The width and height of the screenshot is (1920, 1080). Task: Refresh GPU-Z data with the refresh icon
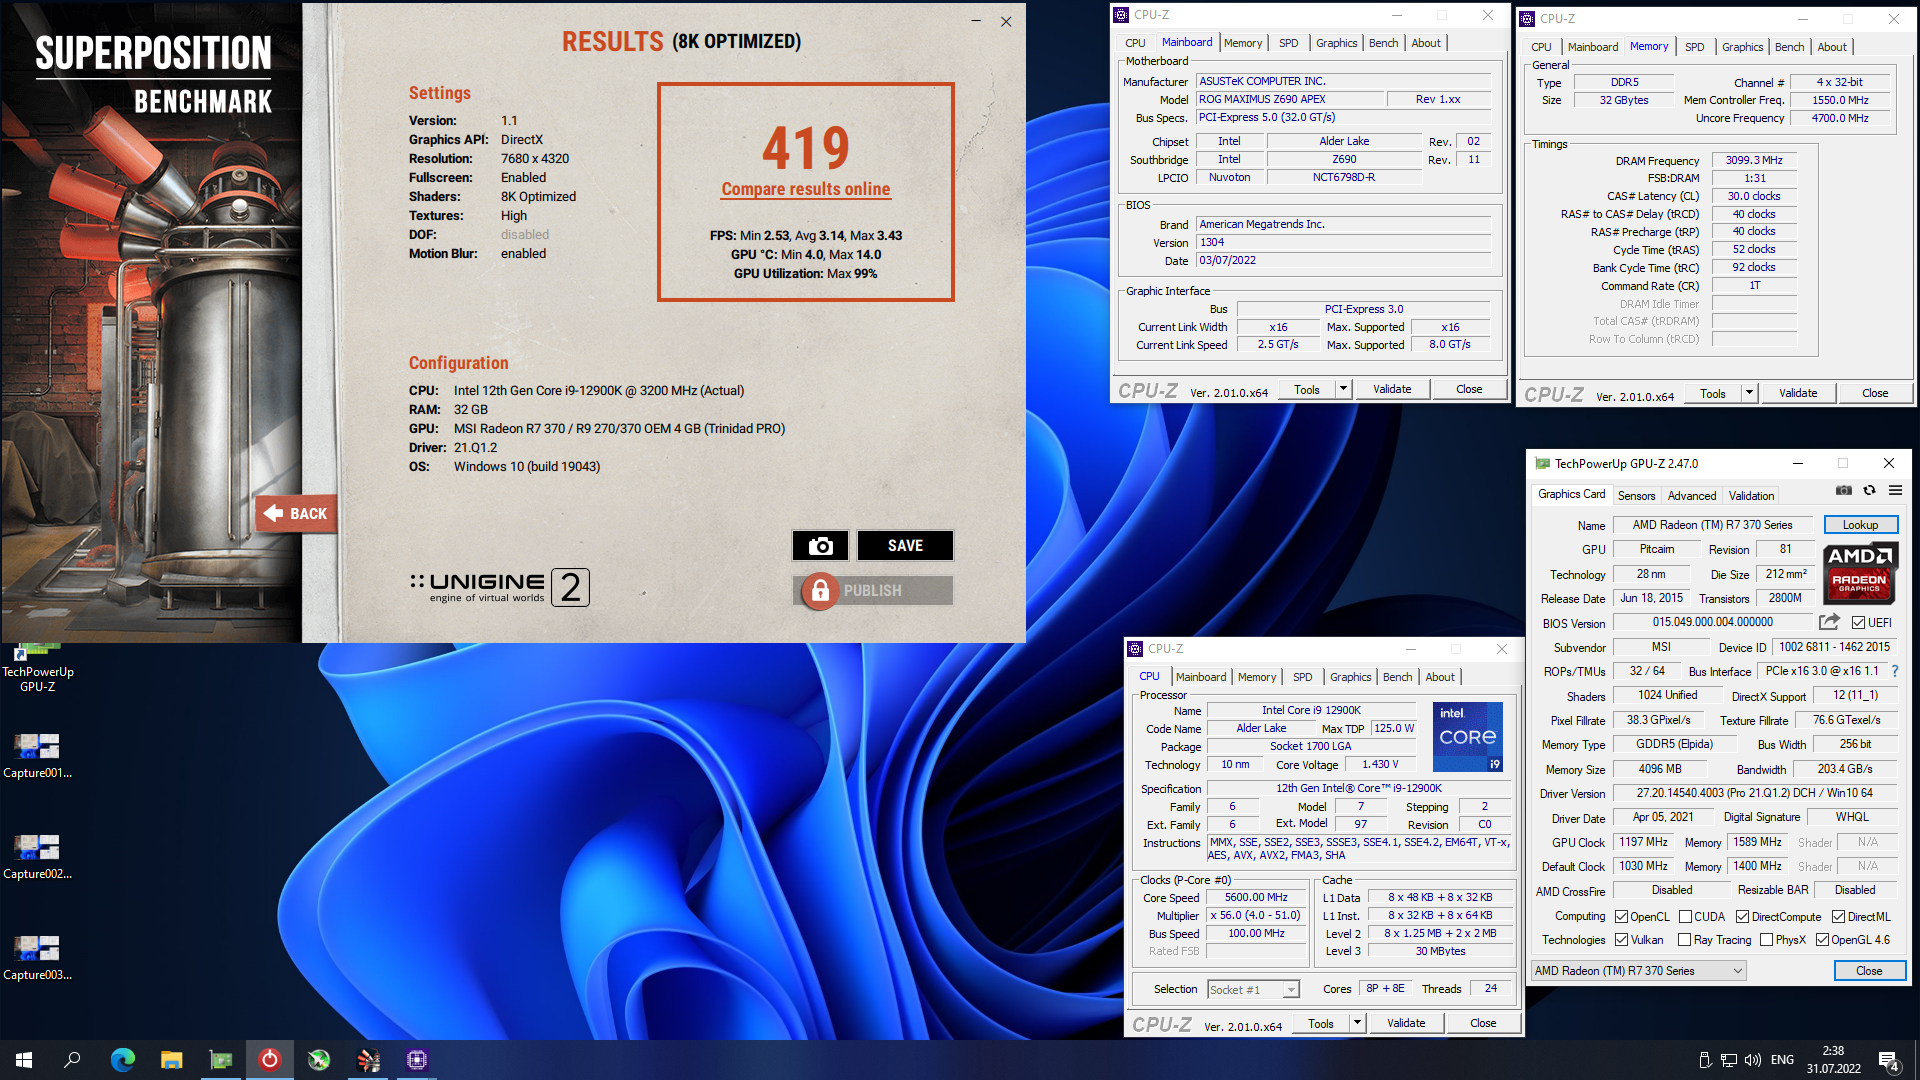pos(1869,490)
